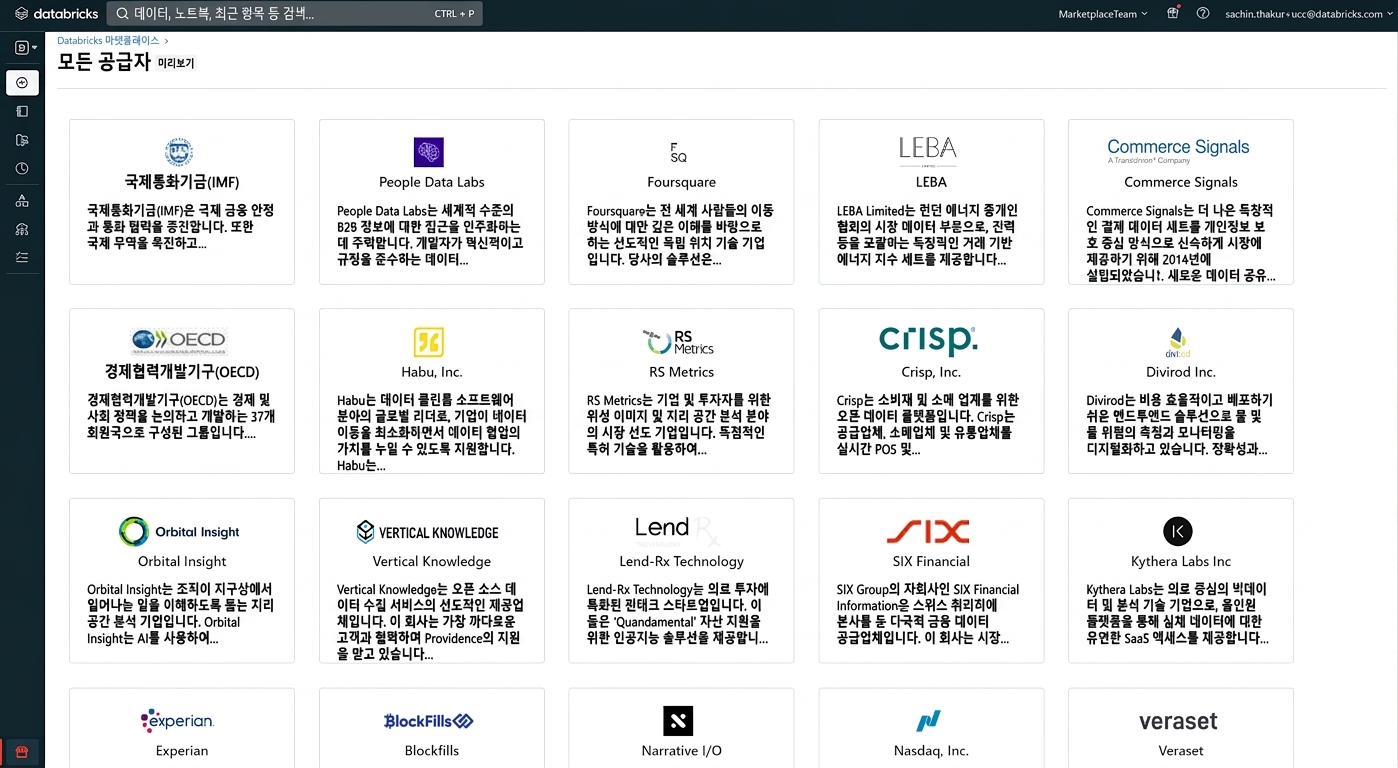
Task: Open the Lend-Rx Technology provider title
Action: (x=682, y=561)
